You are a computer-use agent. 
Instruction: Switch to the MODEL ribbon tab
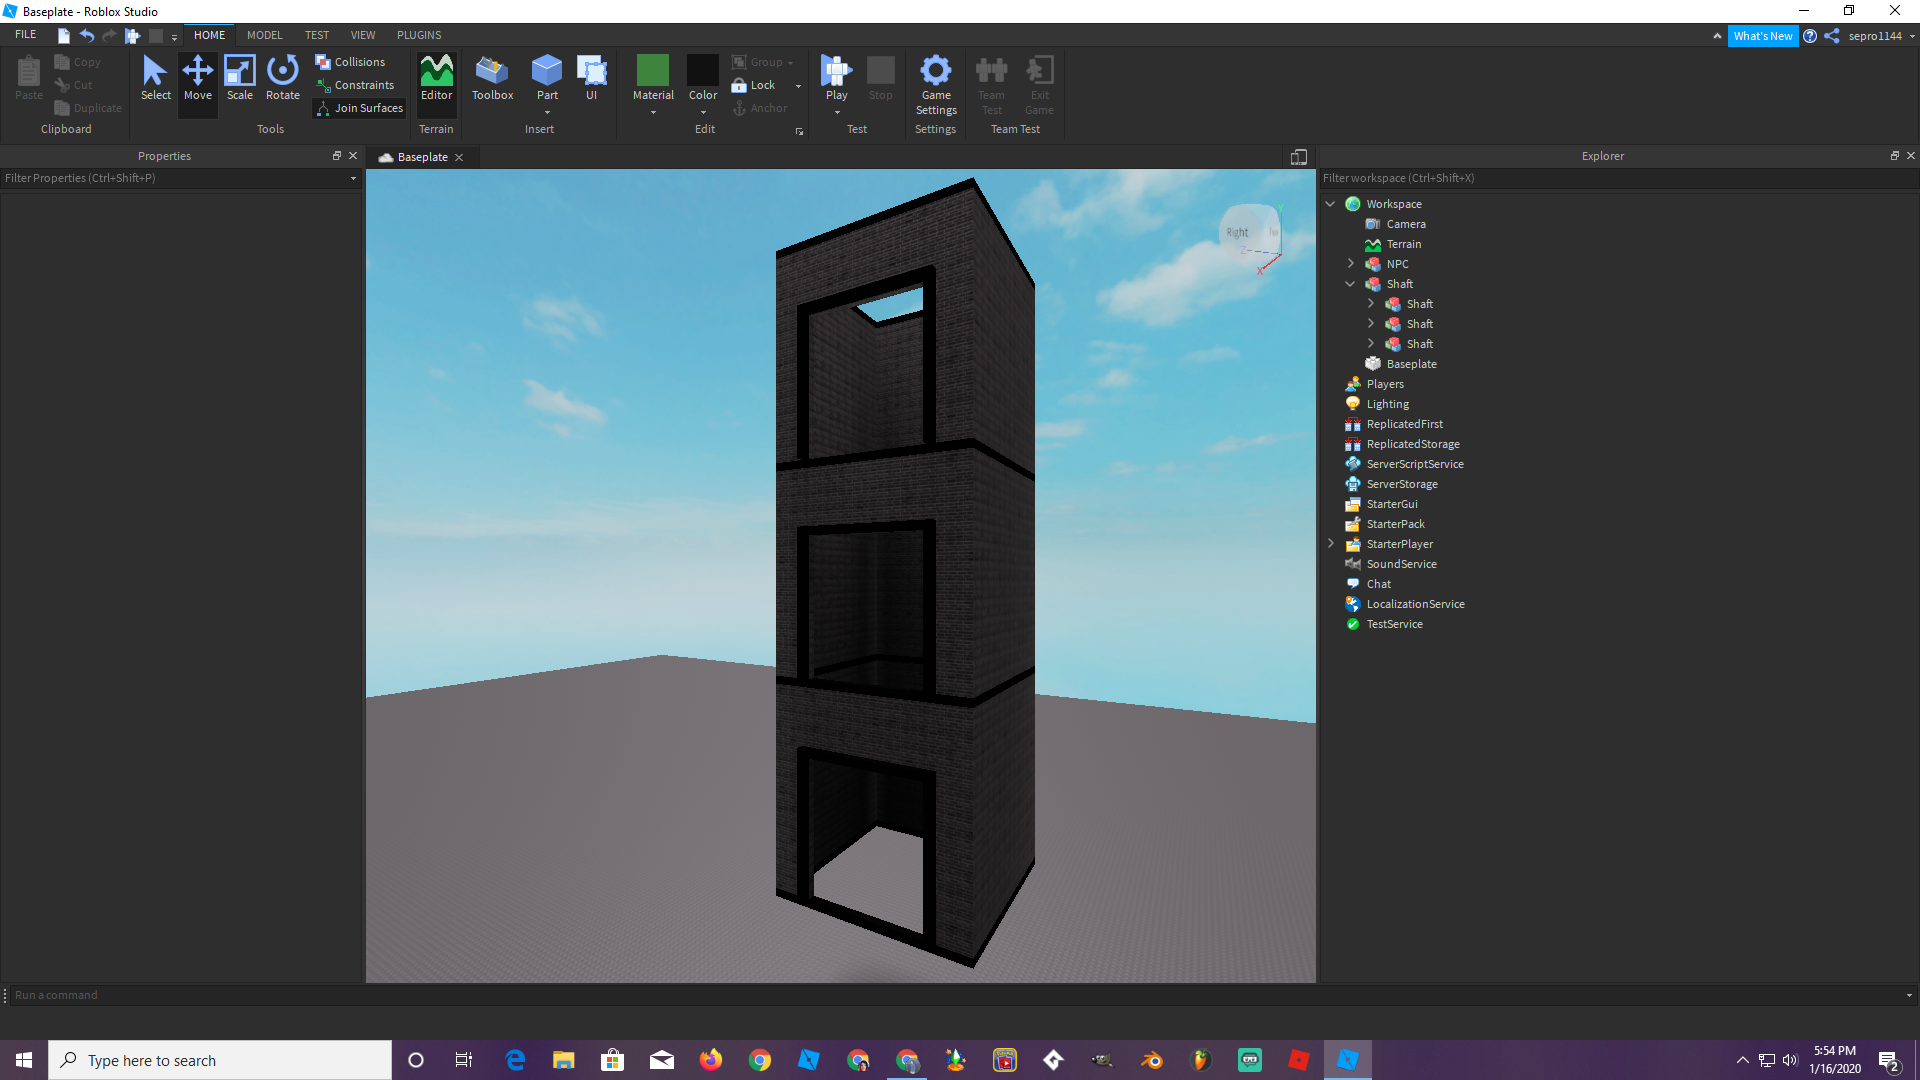(x=264, y=35)
